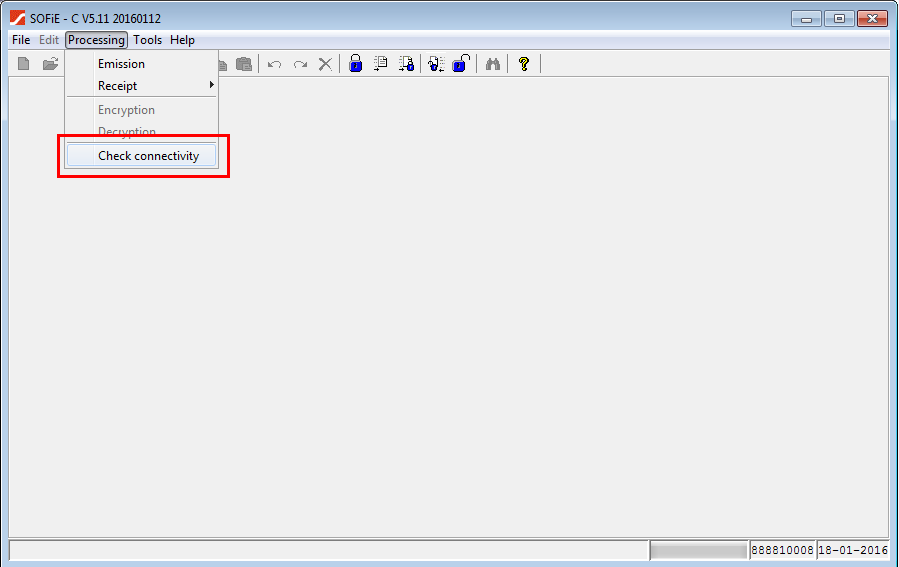Click the 18-01-2016 date in status bar
The image size is (899, 567).
(x=852, y=550)
